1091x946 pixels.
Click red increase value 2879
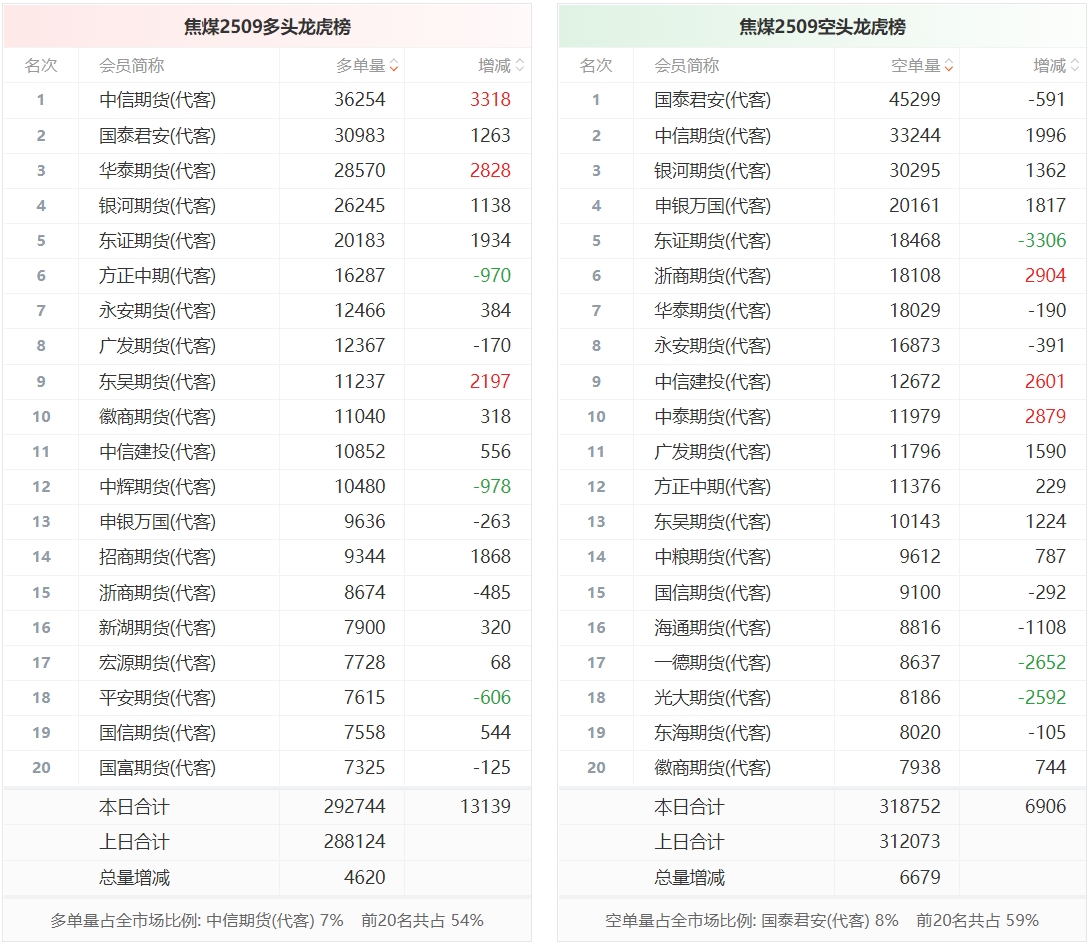[x=1046, y=417]
